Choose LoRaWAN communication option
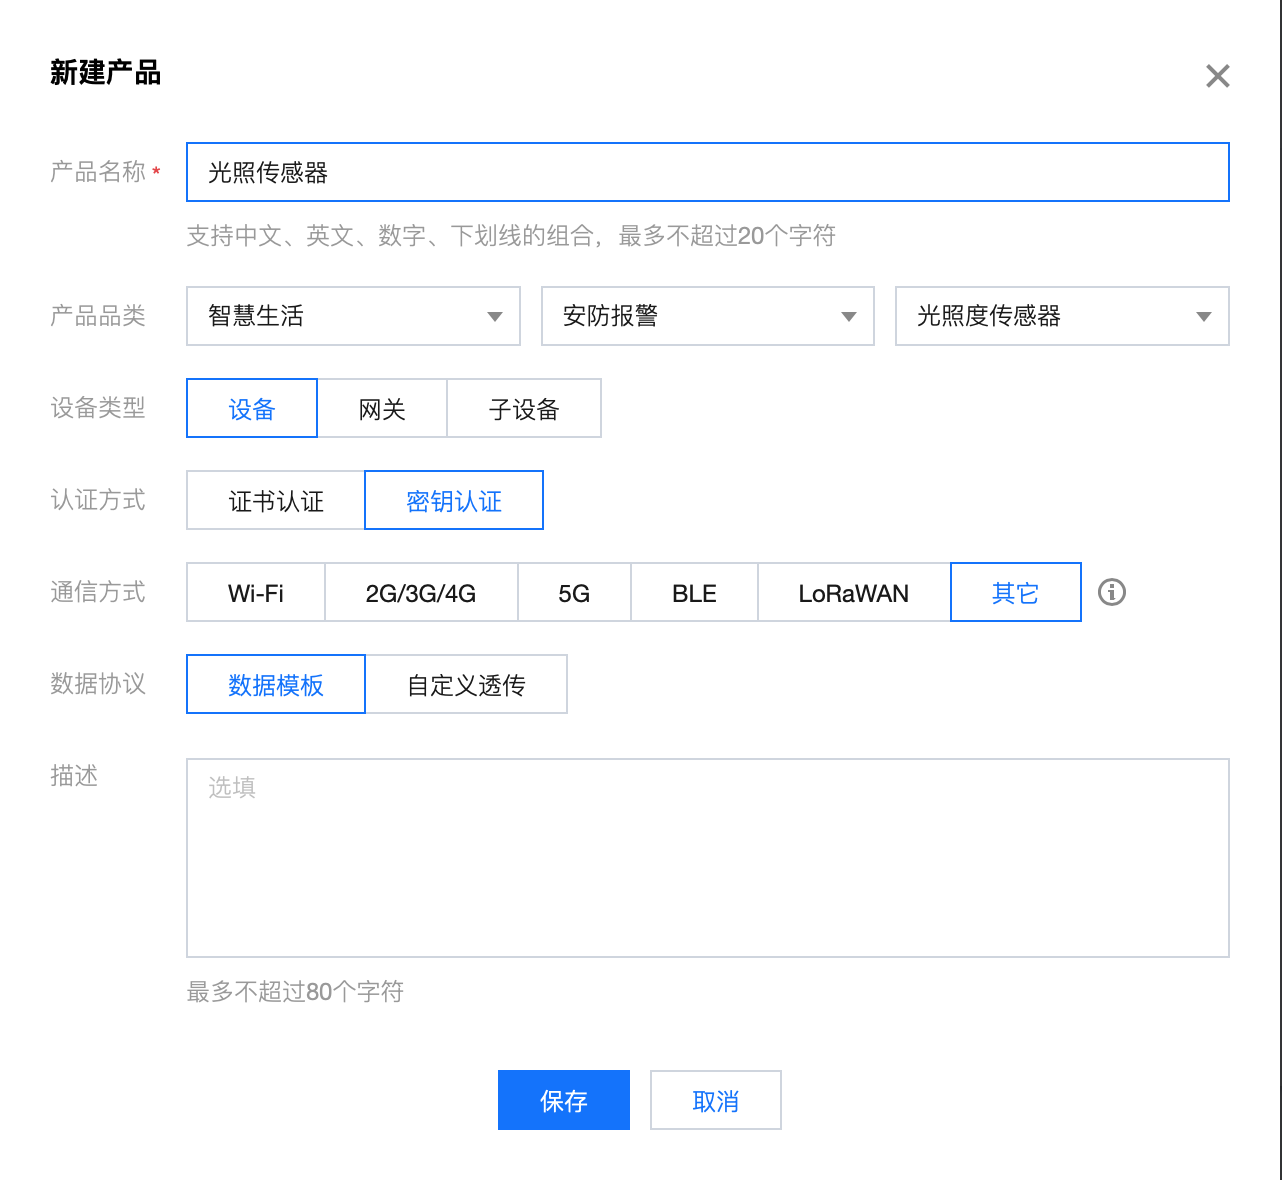Viewport: 1282px width, 1180px height. coord(853,592)
